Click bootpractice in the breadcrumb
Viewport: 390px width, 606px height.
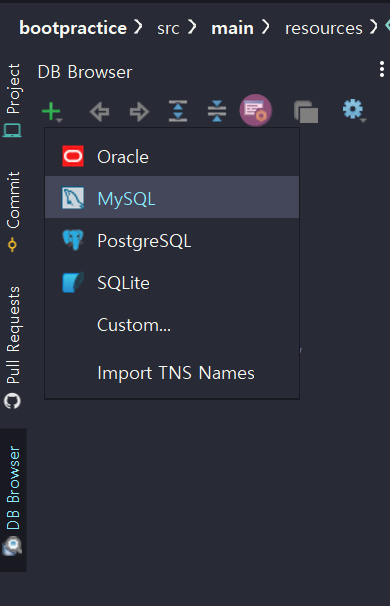[x=73, y=28]
